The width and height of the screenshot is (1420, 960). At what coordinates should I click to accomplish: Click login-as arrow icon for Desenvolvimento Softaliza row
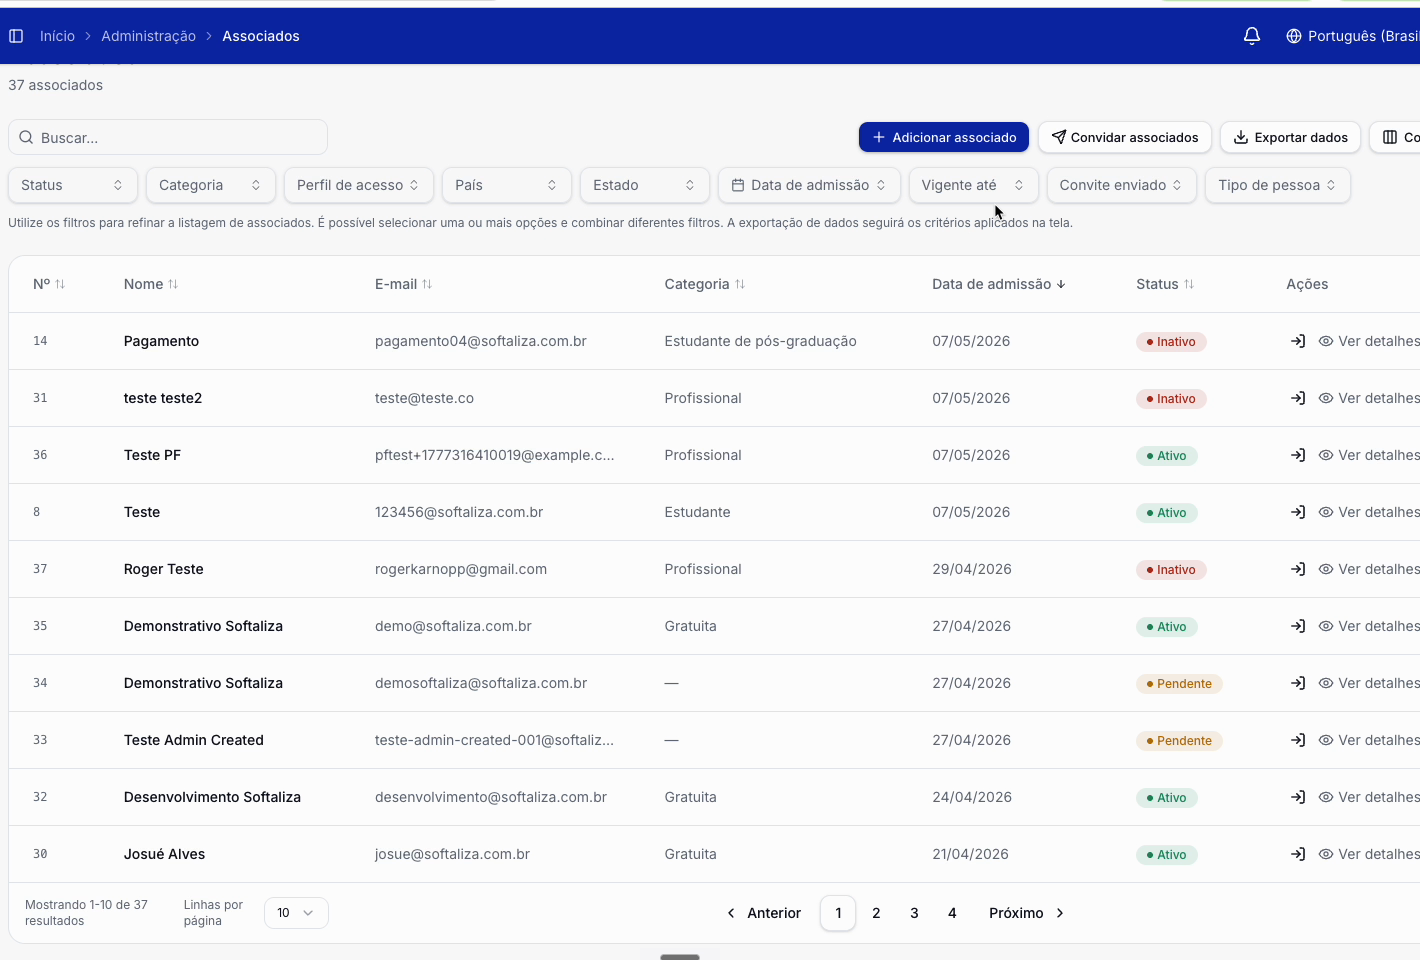coord(1298,797)
